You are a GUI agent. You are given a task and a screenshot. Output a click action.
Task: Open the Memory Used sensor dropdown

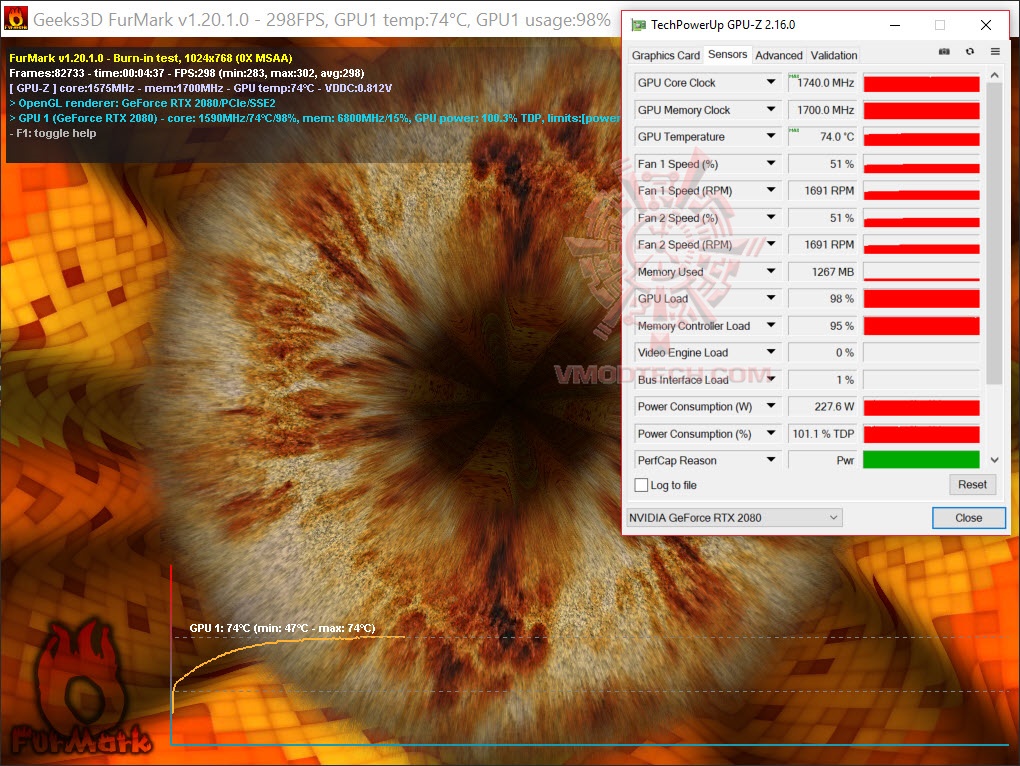pos(770,271)
